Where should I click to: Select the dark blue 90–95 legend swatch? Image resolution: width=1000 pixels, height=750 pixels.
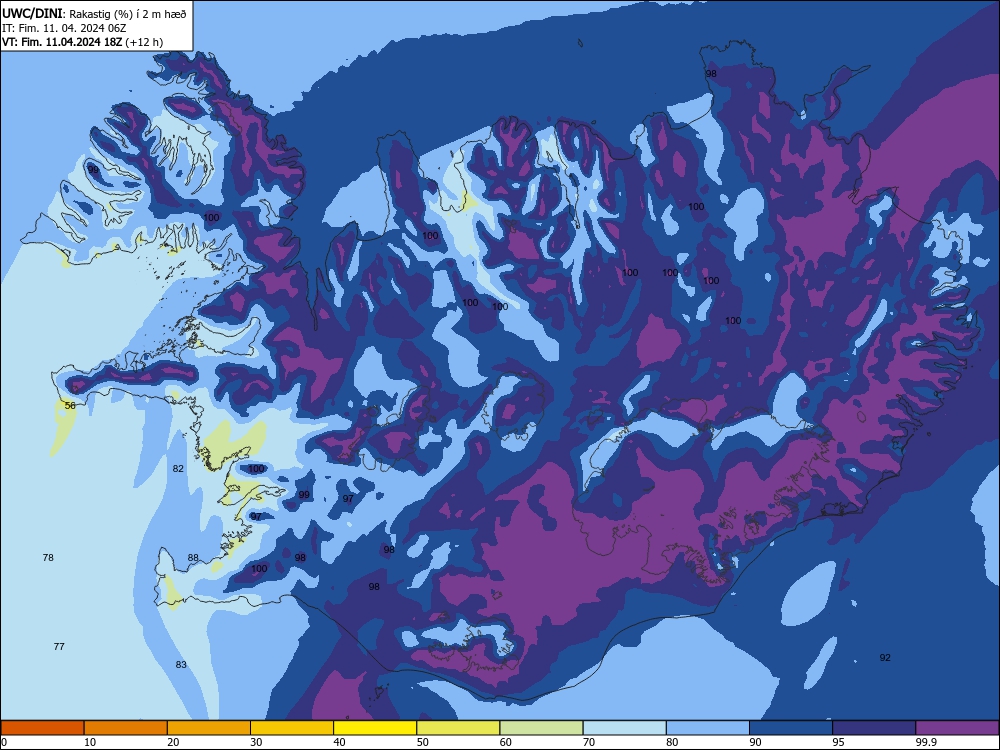(791, 728)
